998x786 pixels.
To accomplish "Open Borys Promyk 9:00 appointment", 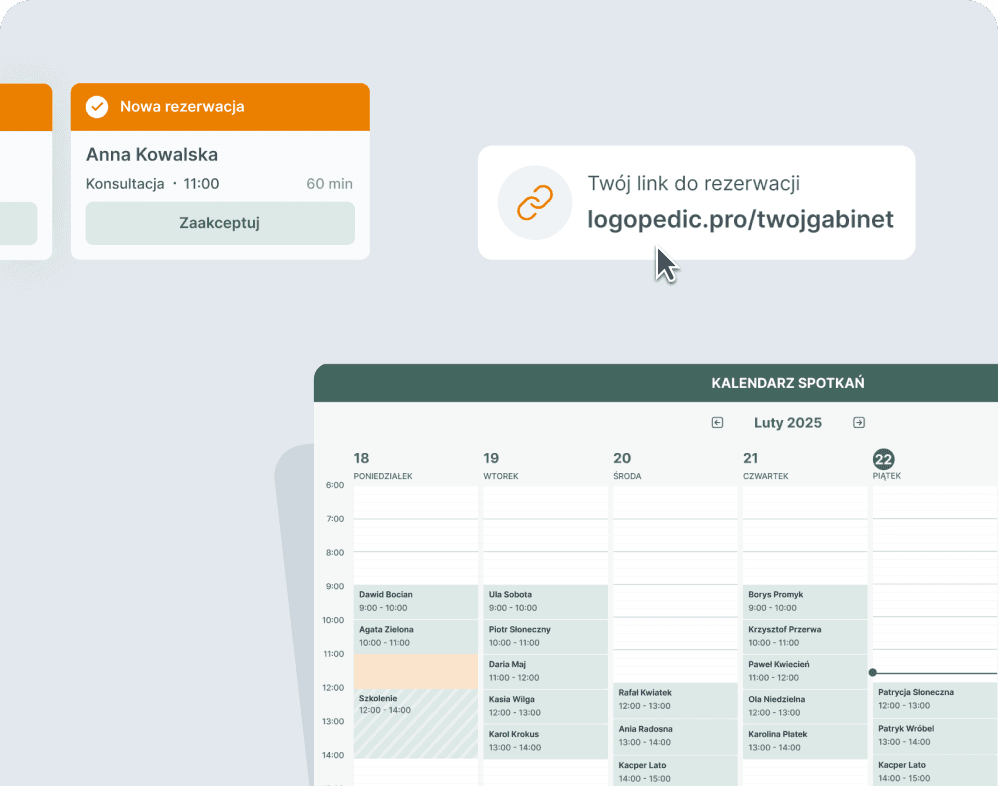I will (x=805, y=601).
